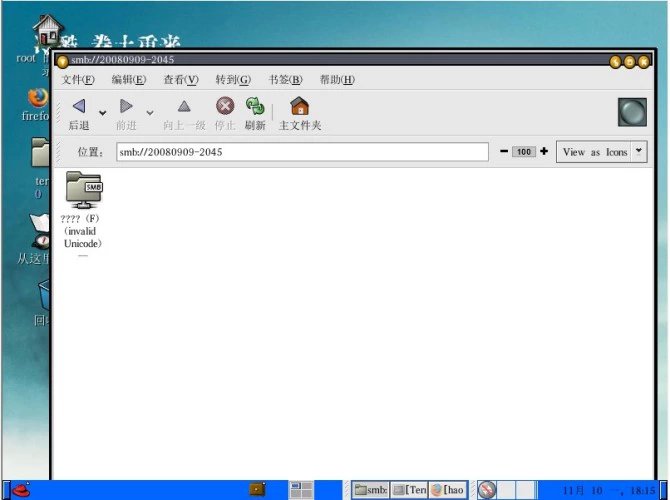
Task: Click the Refresh (刷新) toolbar icon
Action: pos(255,107)
